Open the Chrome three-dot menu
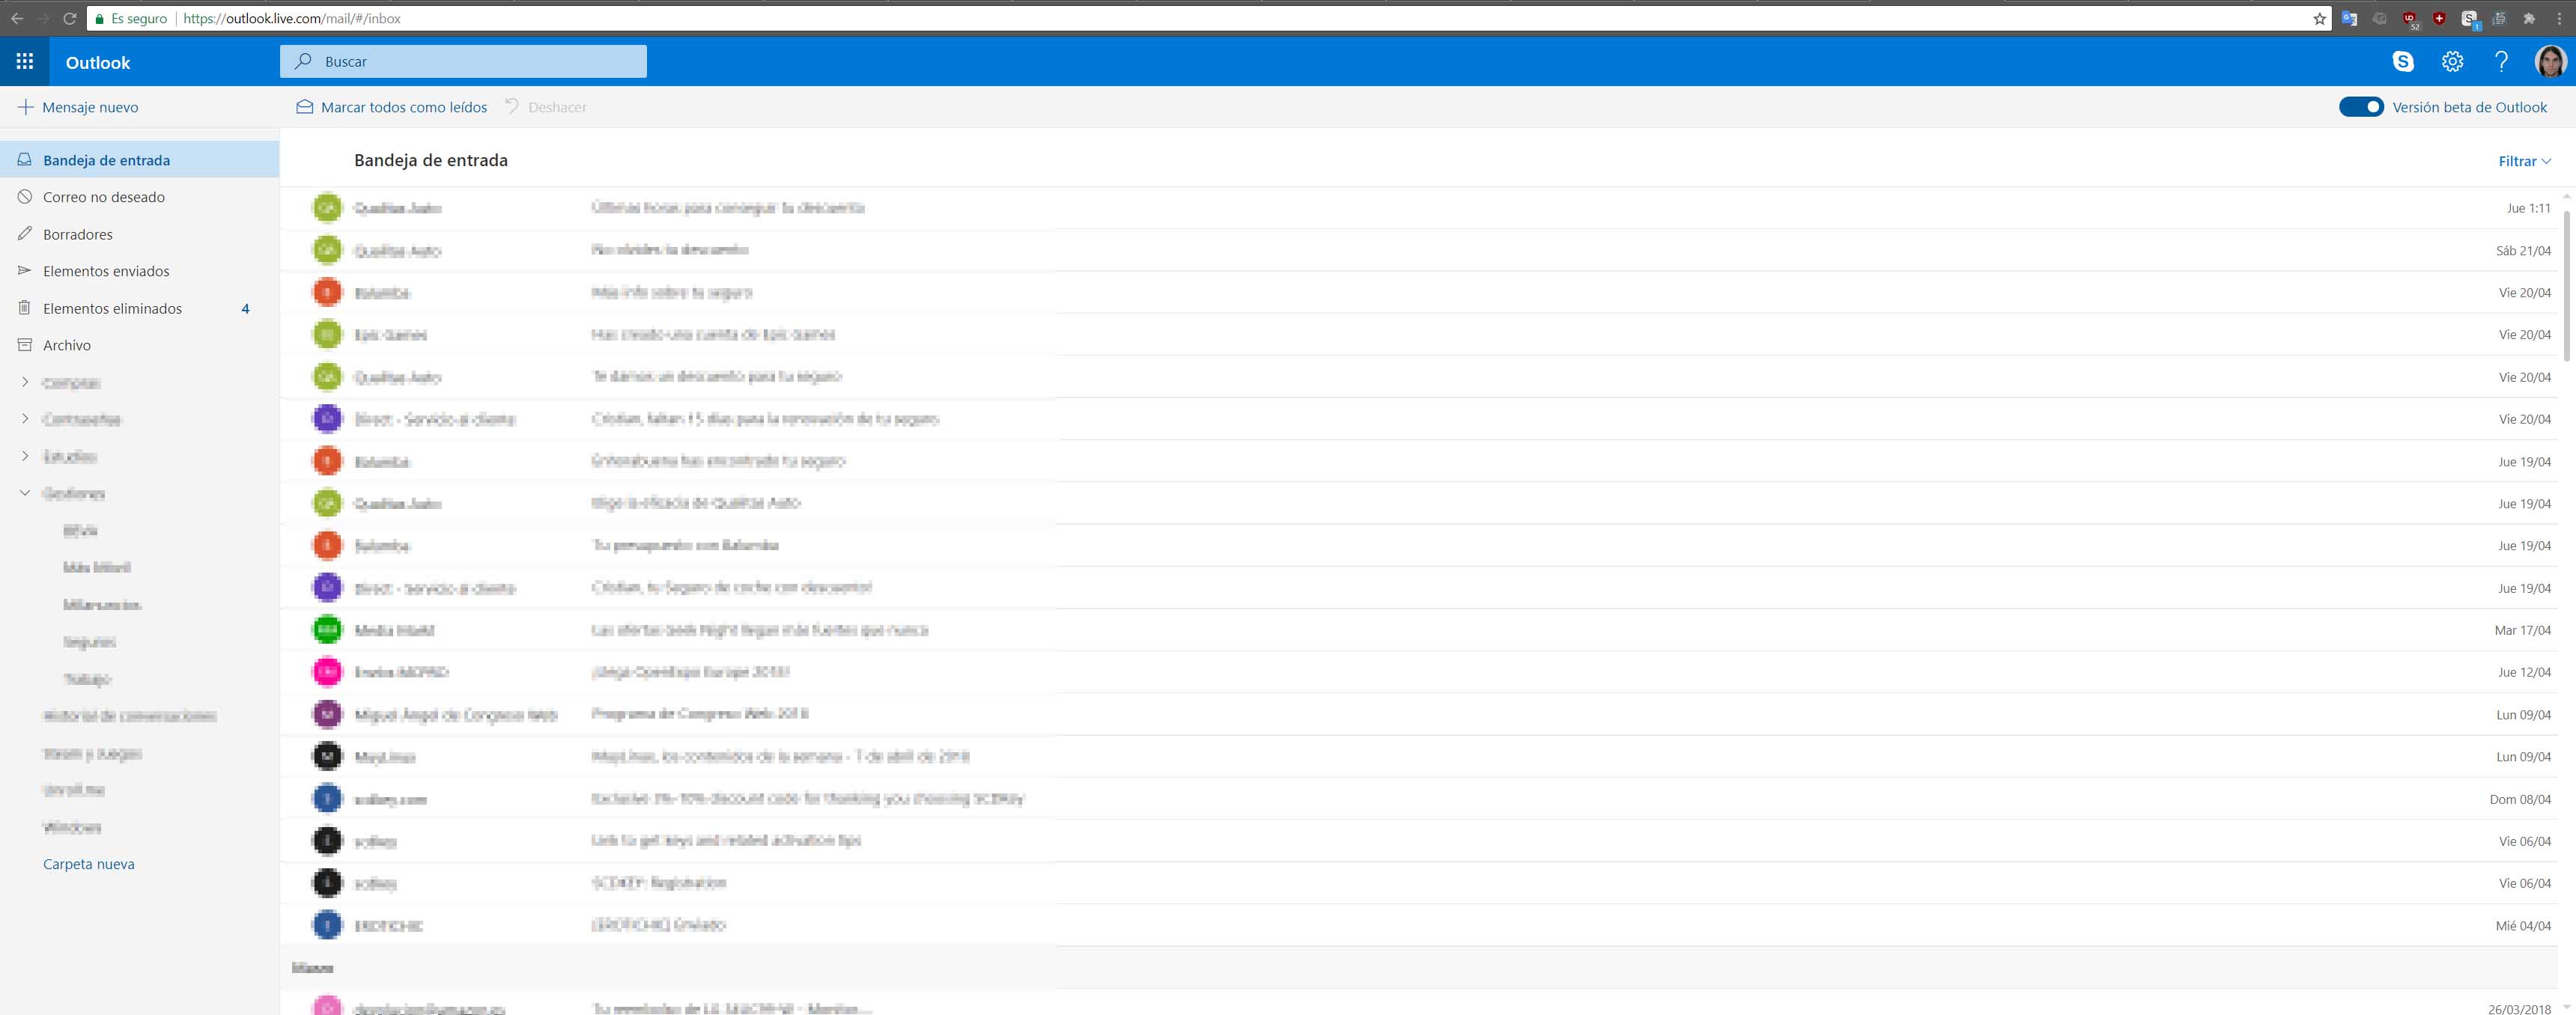 click(x=2559, y=18)
